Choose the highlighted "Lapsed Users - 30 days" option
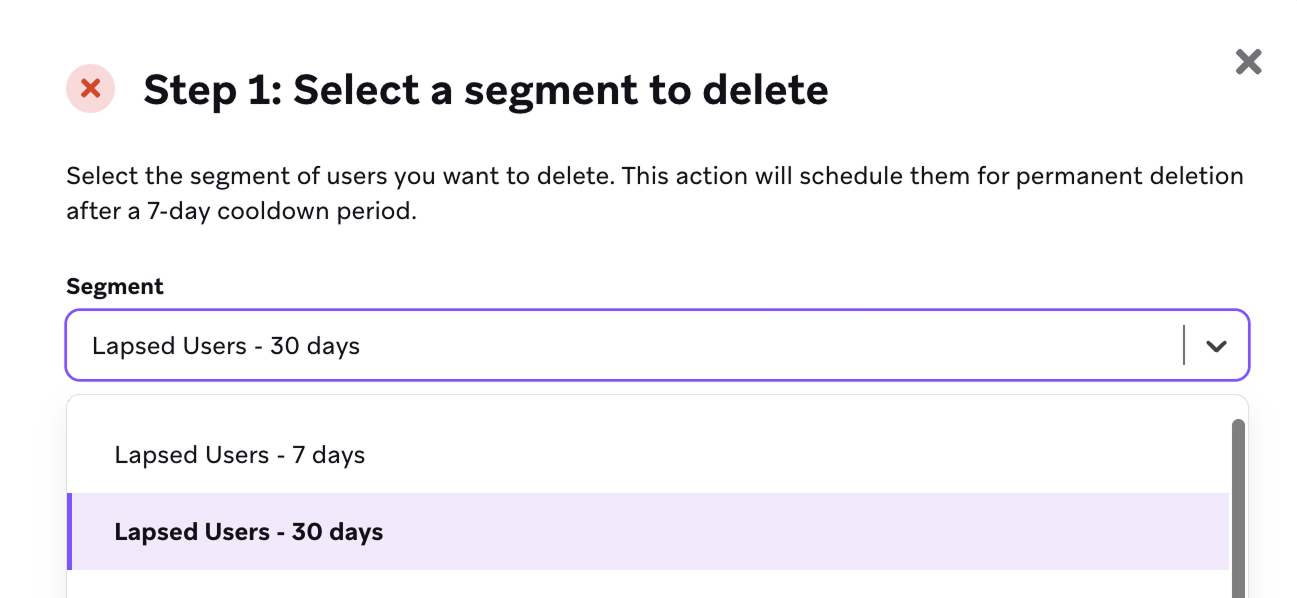1297x598 pixels. click(249, 532)
